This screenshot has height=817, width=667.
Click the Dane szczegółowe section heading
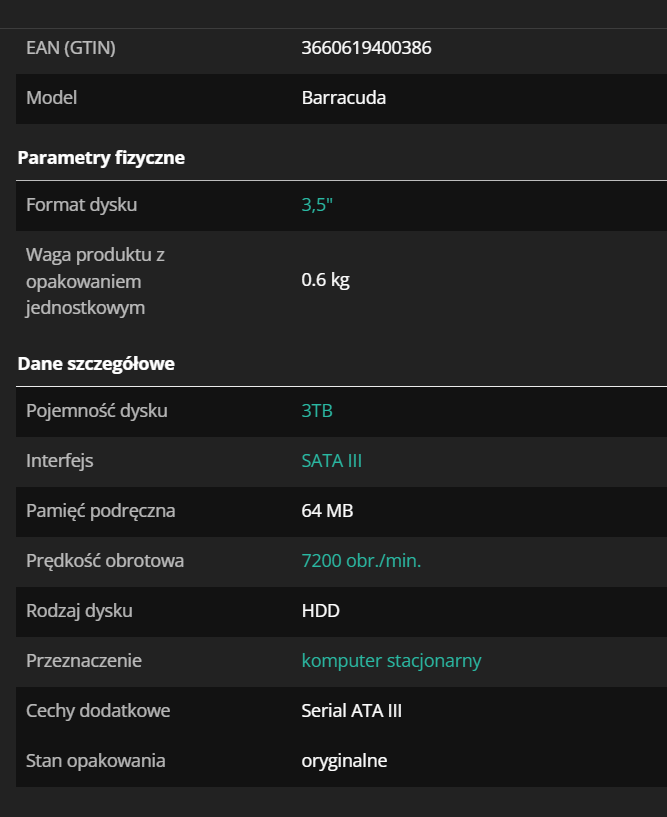[96, 364]
